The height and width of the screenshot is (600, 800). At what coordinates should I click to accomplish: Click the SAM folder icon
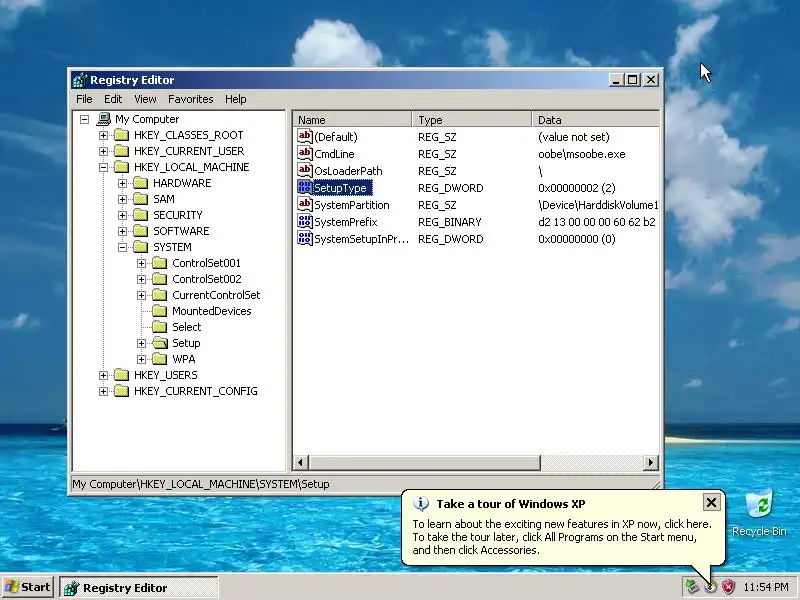[140, 199]
